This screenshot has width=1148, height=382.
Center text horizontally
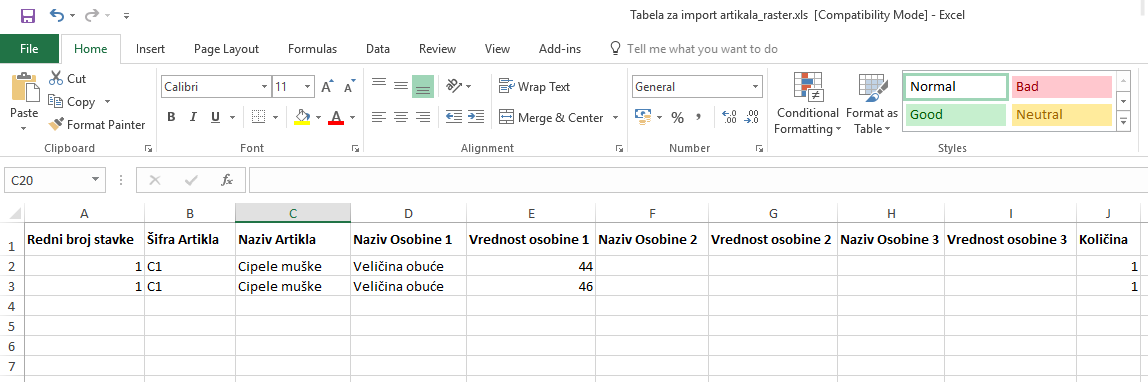pos(400,117)
